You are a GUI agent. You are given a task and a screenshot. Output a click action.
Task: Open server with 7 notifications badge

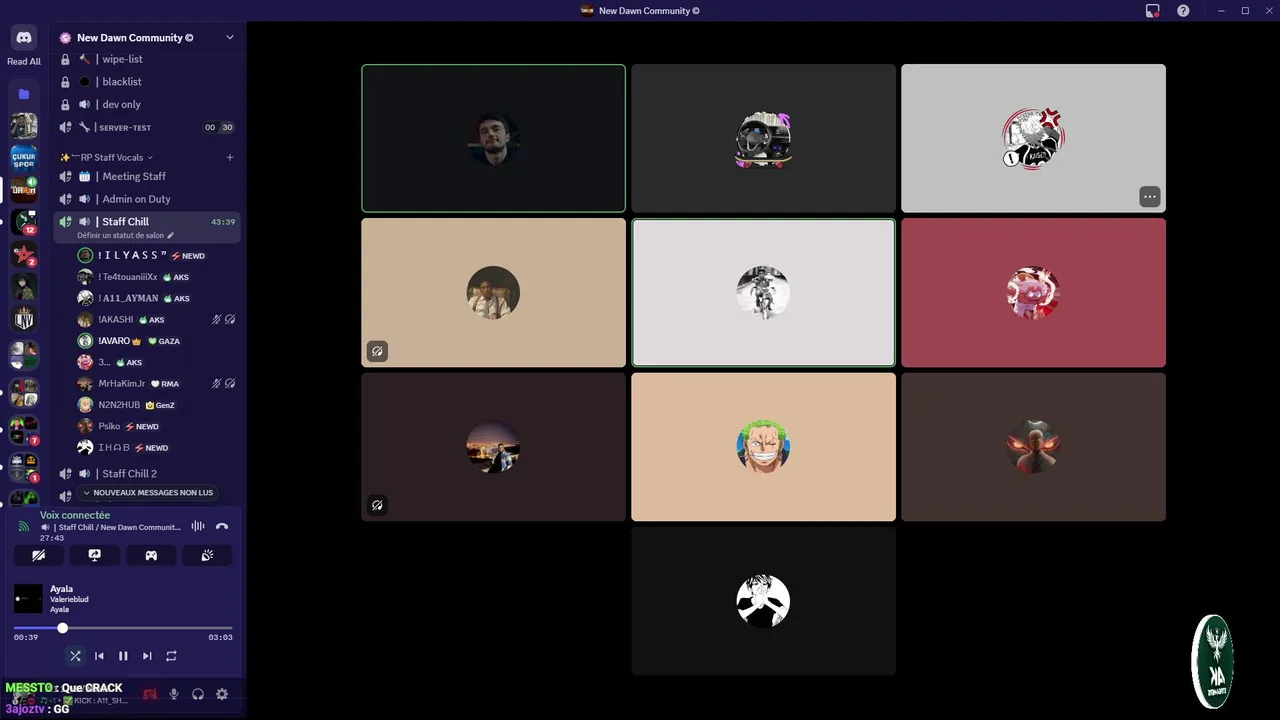click(x=24, y=430)
